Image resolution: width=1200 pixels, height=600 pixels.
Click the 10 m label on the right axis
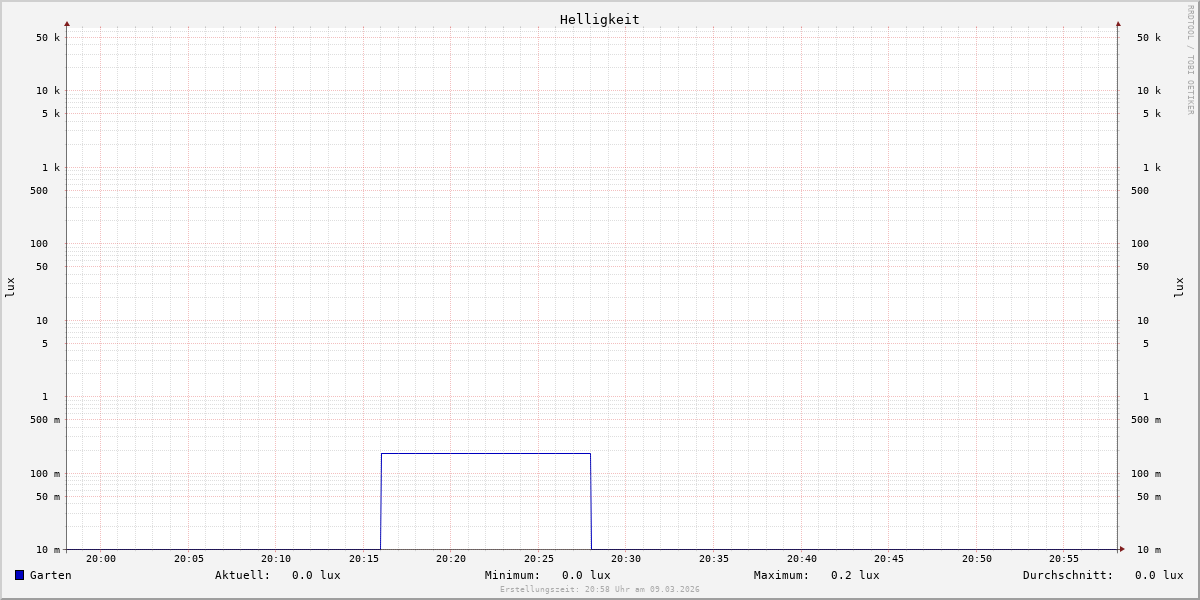(x=1149, y=550)
